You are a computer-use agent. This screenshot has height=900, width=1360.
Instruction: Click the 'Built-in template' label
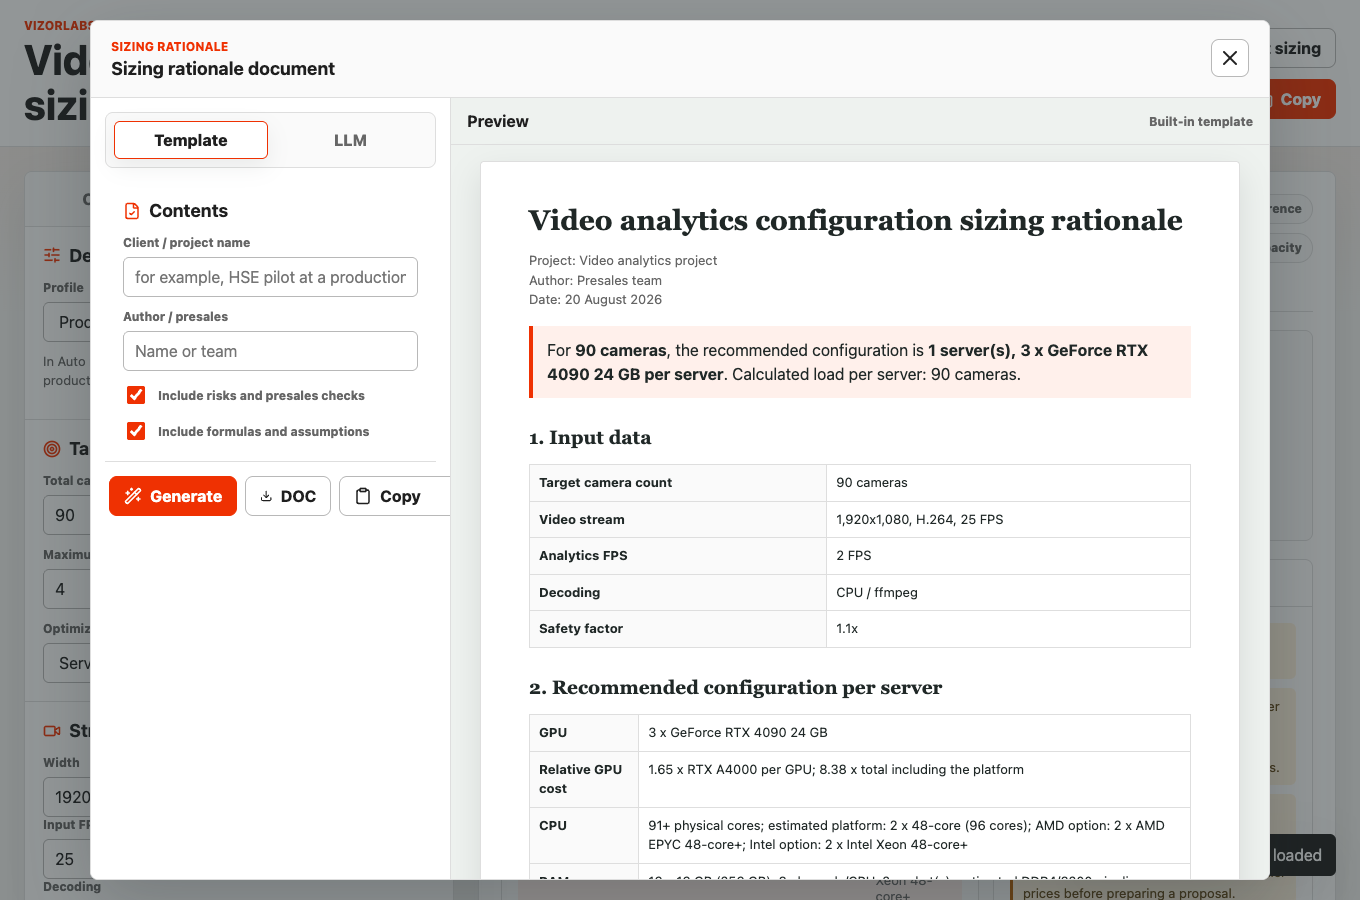click(x=1200, y=122)
